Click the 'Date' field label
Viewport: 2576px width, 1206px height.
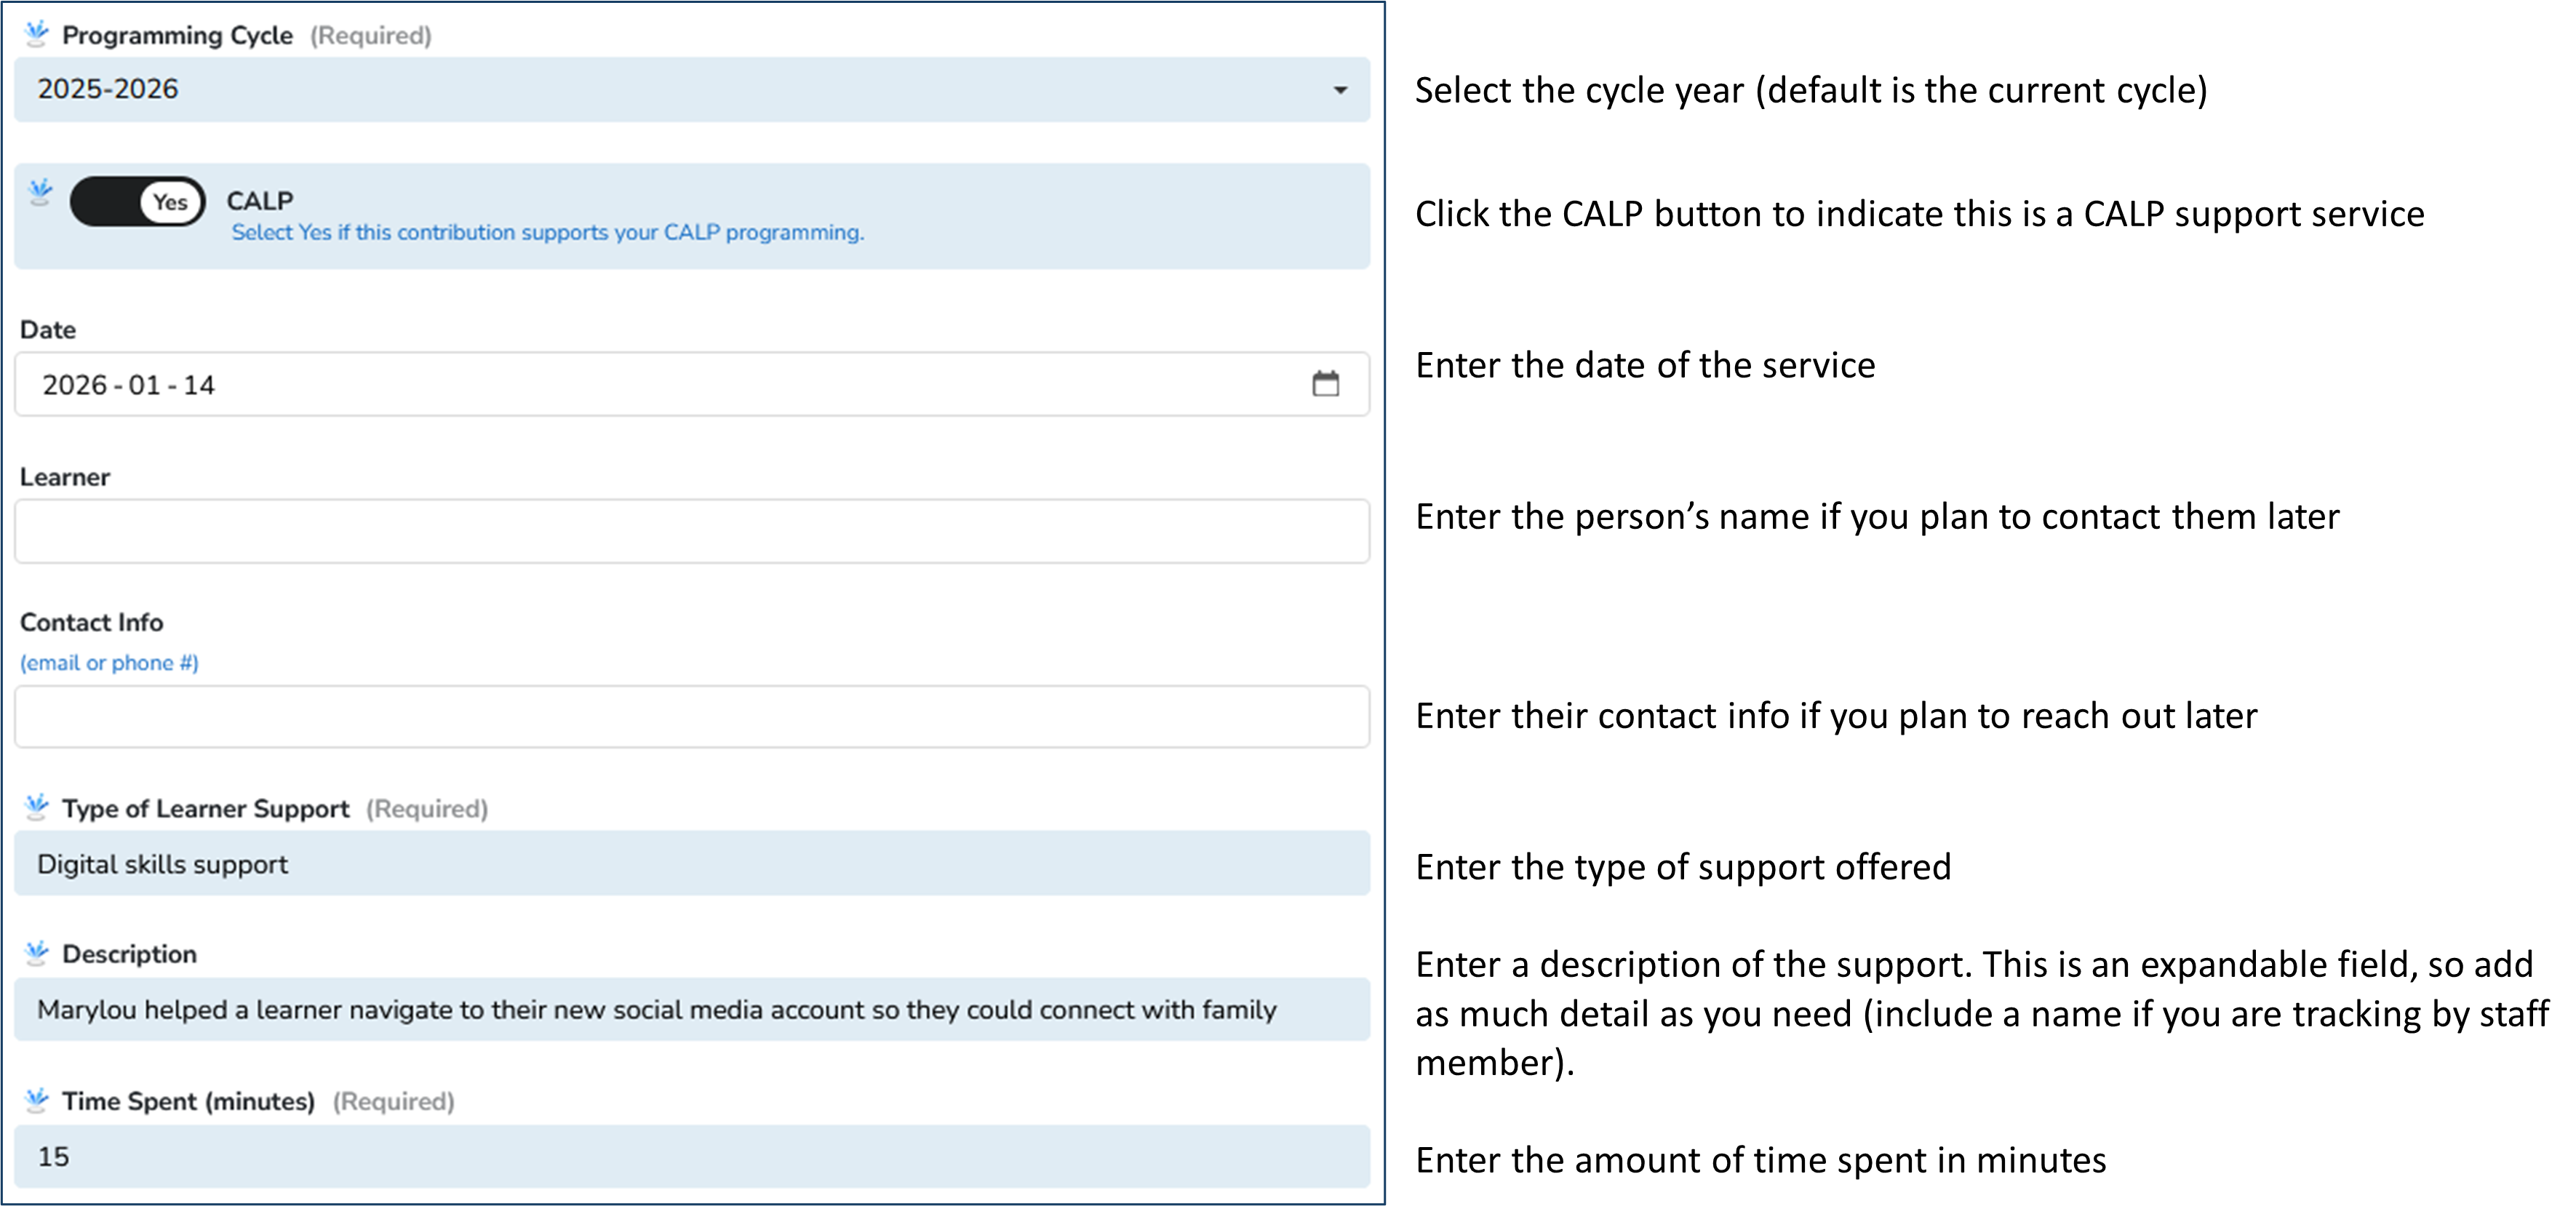pos(48,330)
